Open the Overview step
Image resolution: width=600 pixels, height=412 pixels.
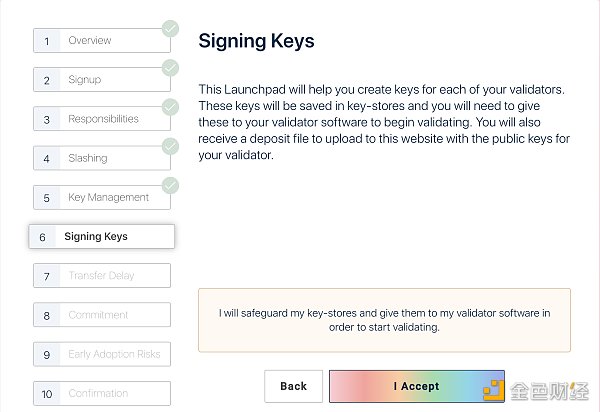click(x=102, y=41)
